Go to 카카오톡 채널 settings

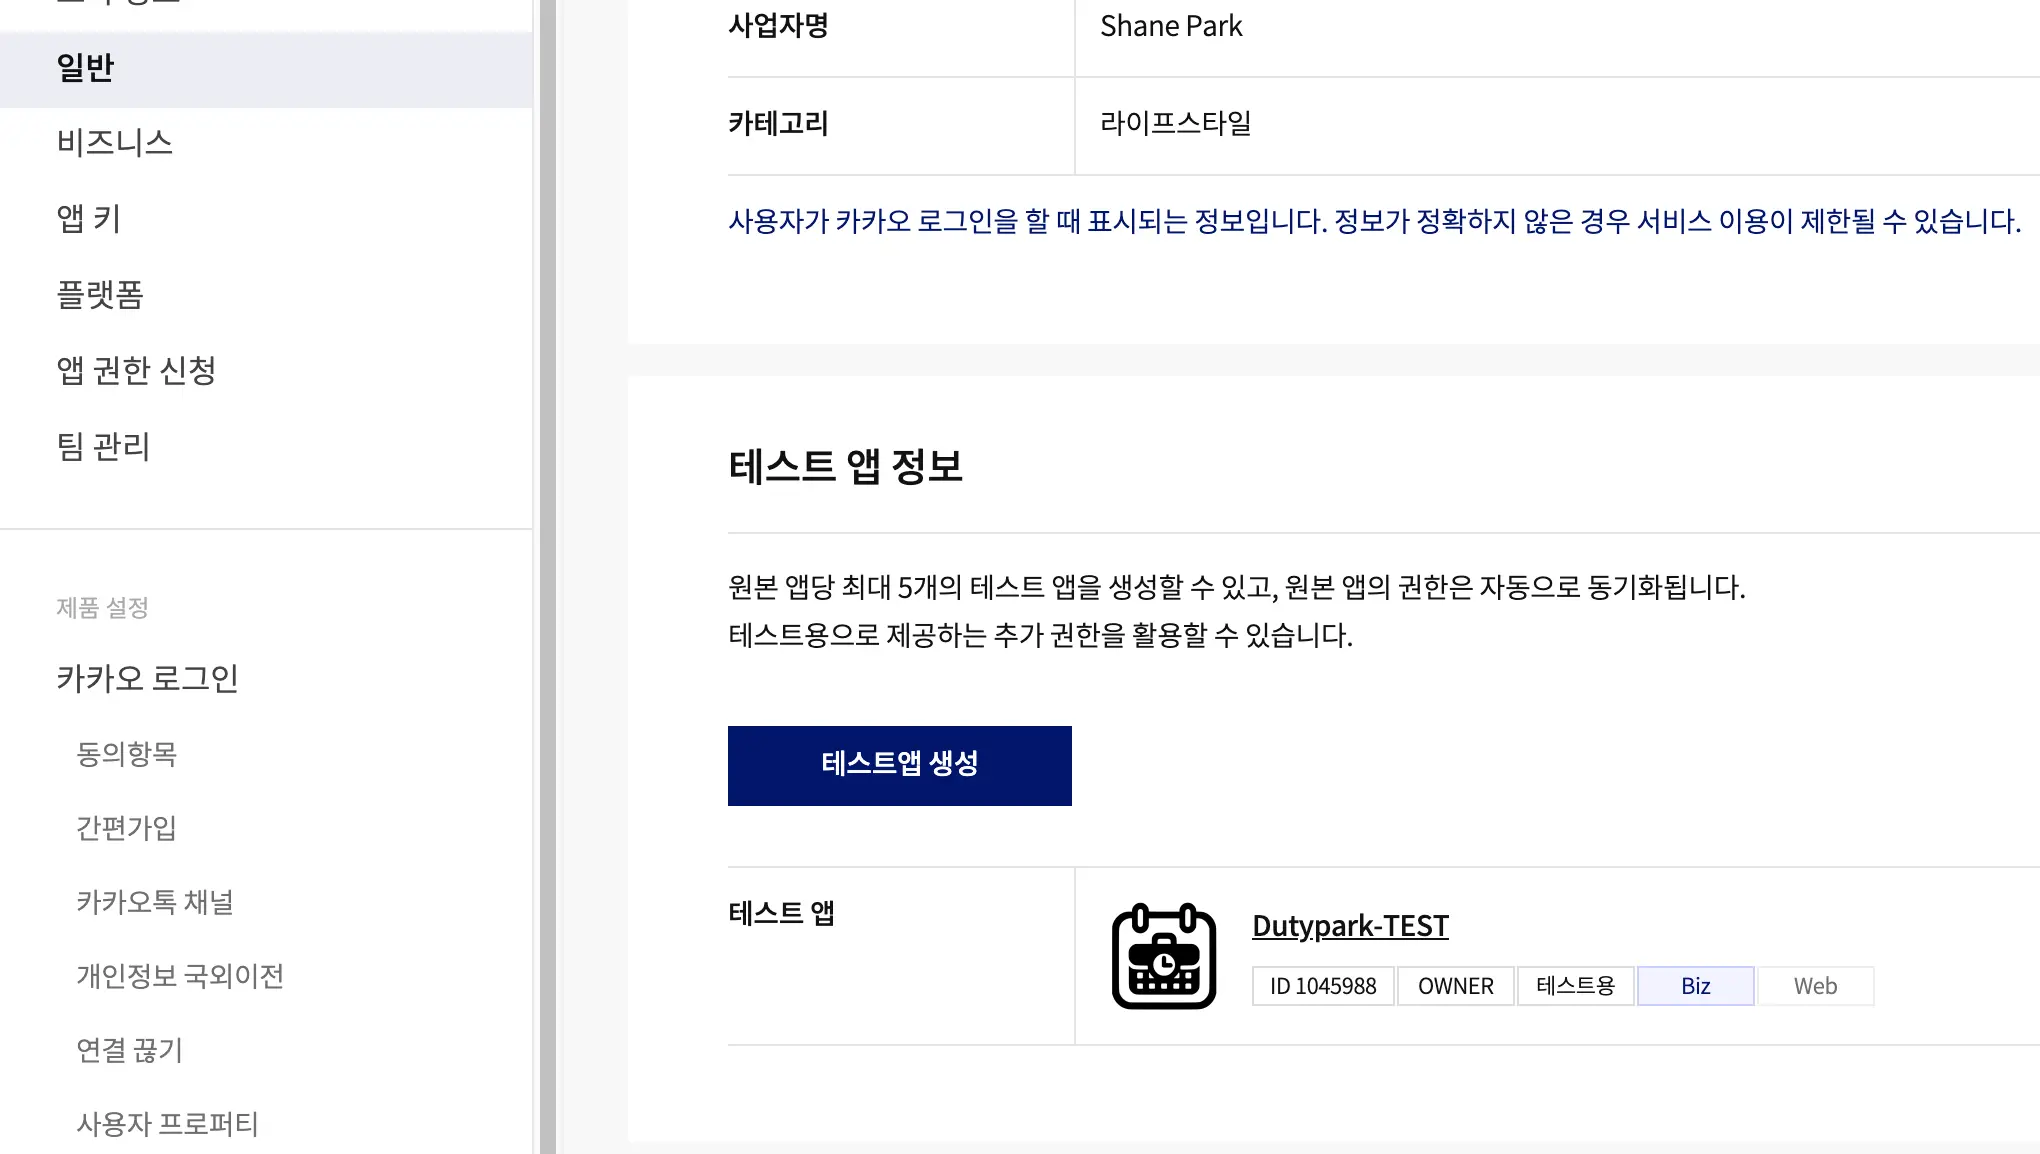pos(155,902)
